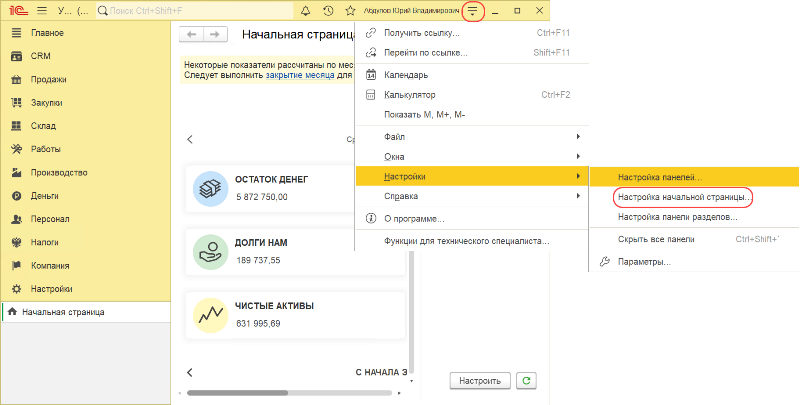Click the search field Поиск Ctrl+Shift+F
The image size is (800, 405).
(194, 10)
